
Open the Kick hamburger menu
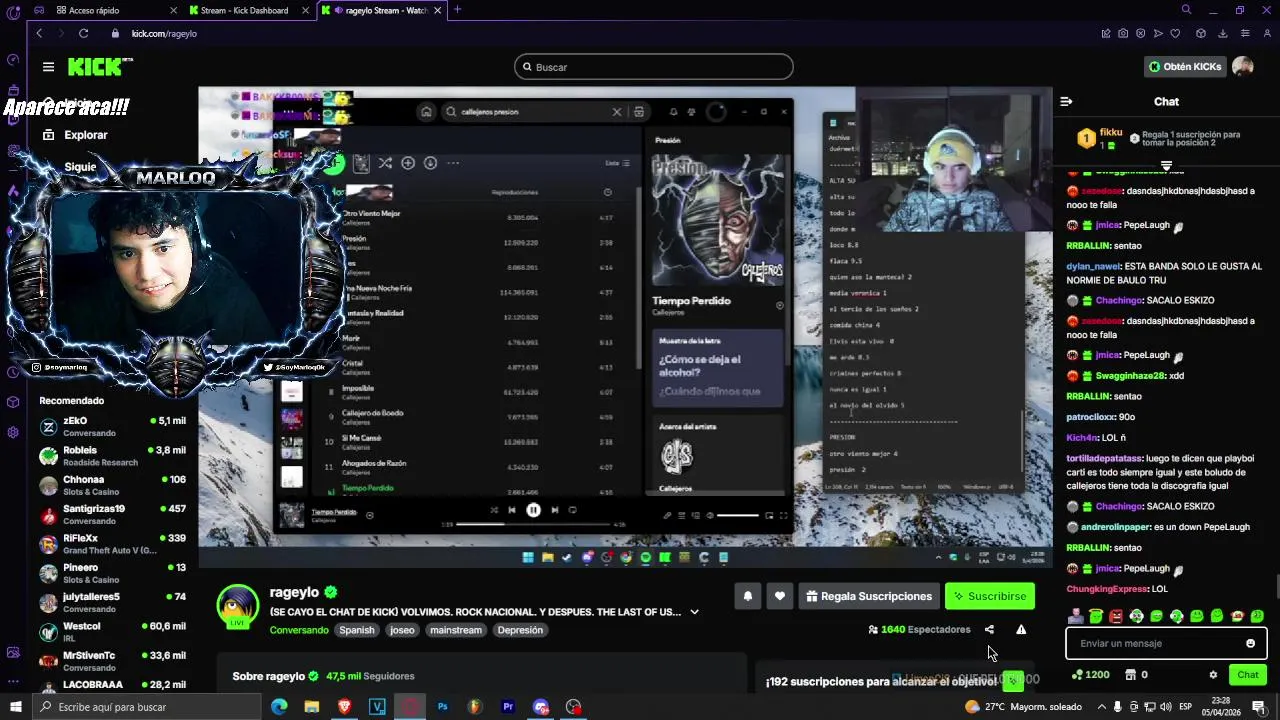[48, 67]
